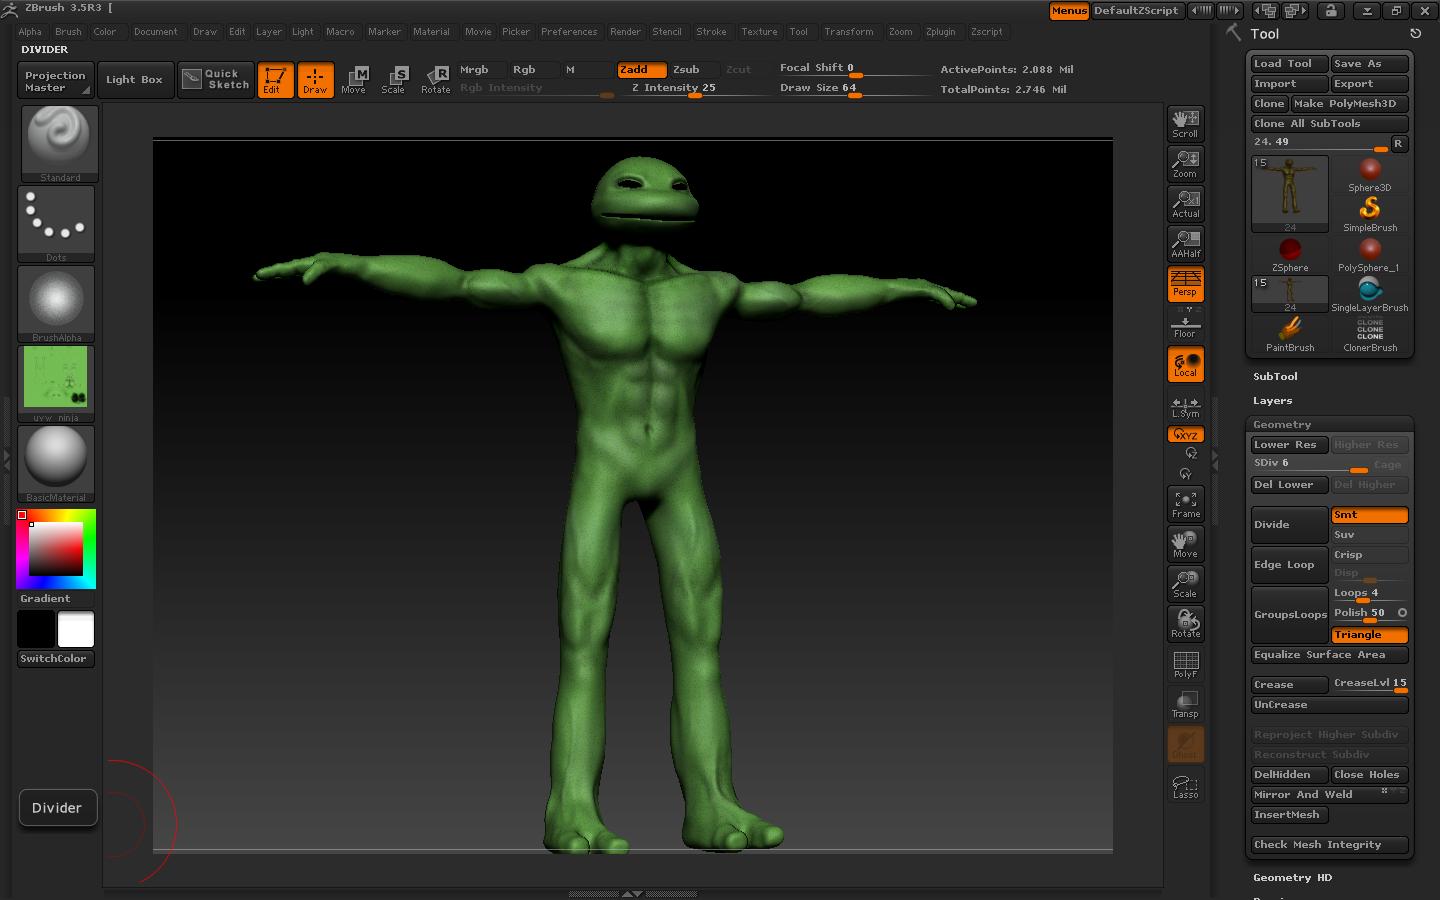Select the SingleLayerBrush tool
Screen dimensions: 1440x900
[1369, 294]
